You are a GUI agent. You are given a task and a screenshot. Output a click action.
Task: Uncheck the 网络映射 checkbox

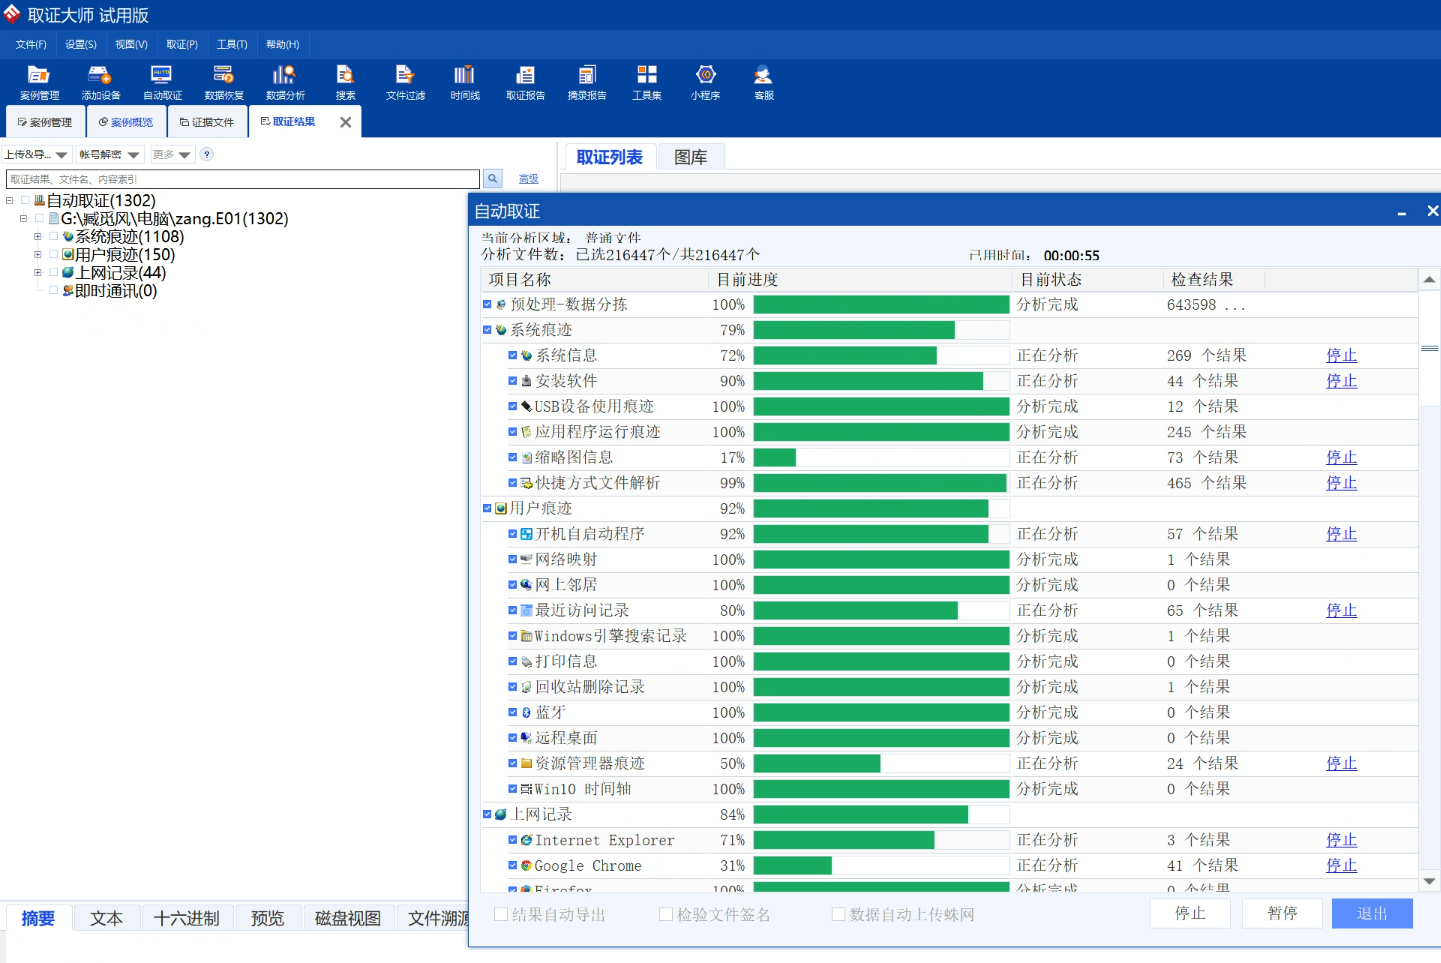(x=512, y=560)
